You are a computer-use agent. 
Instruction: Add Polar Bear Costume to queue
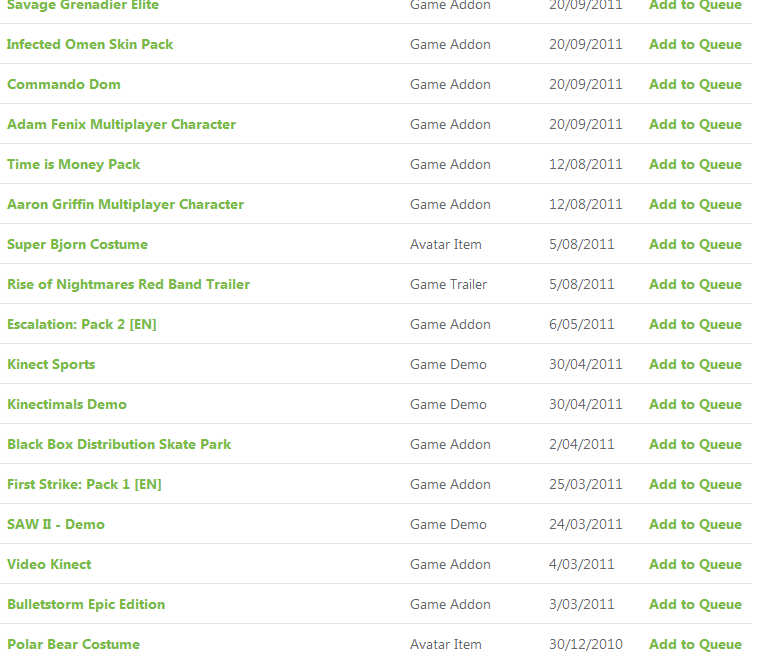[x=695, y=645]
